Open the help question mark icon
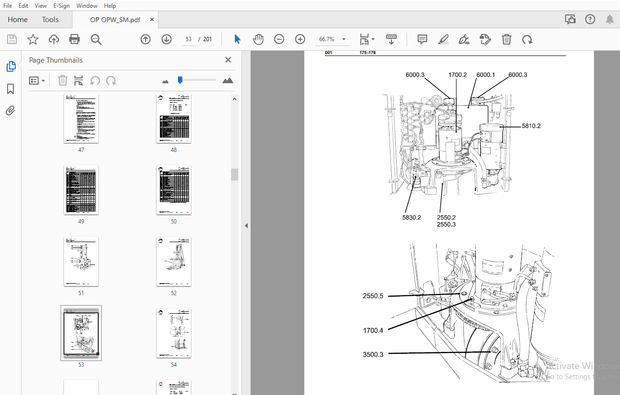620x395 pixels. (590, 19)
